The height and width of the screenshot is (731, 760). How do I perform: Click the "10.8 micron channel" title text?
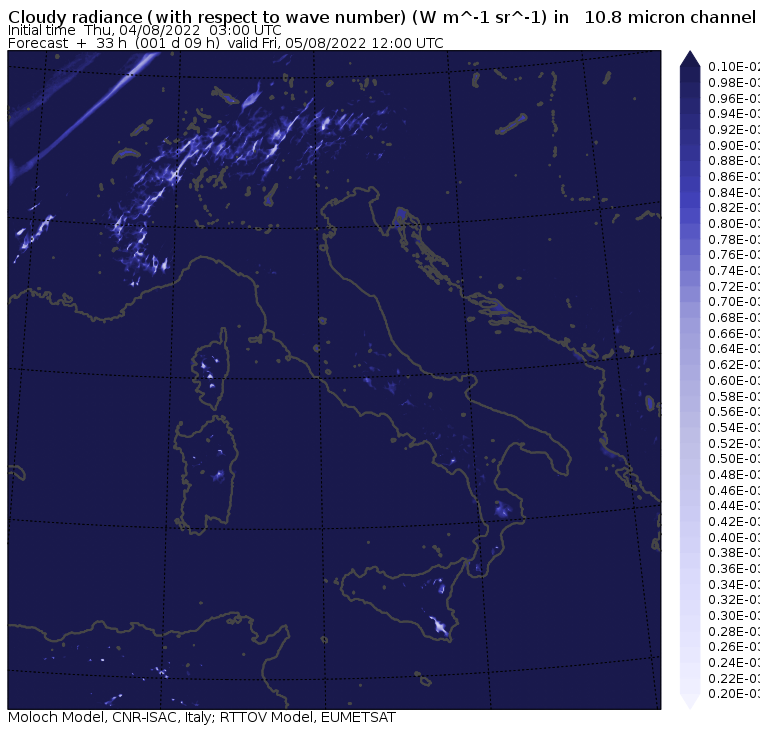[670, 17]
